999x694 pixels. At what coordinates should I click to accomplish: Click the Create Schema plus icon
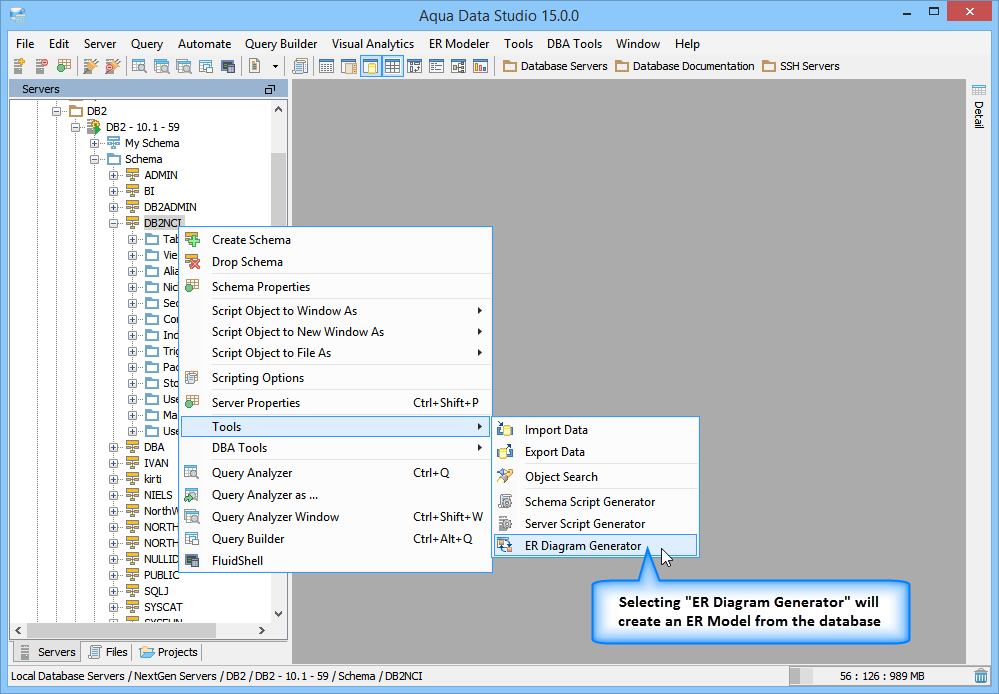coord(192,240)
